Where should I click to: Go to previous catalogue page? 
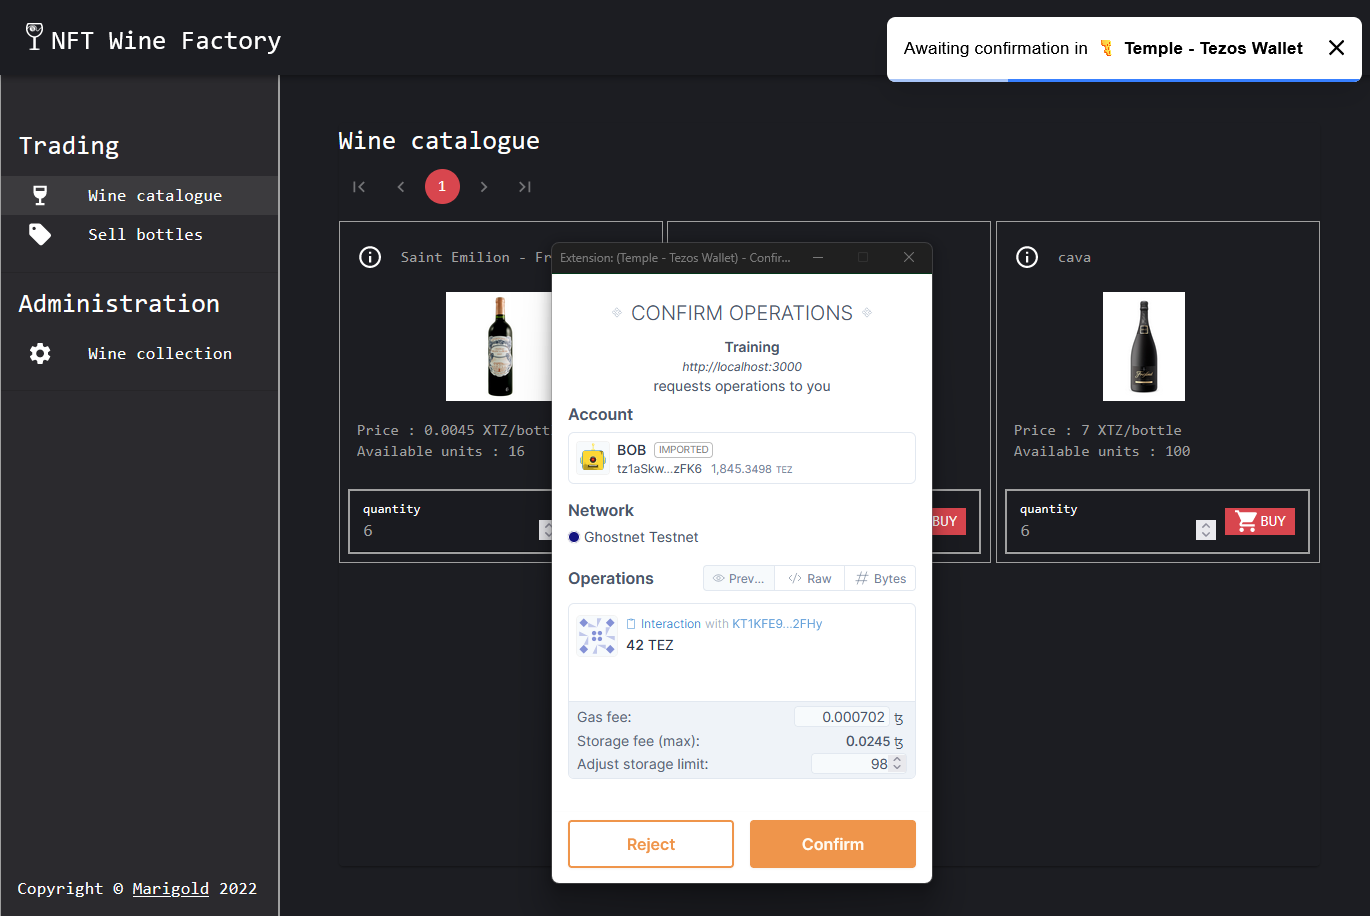[401, 187]
